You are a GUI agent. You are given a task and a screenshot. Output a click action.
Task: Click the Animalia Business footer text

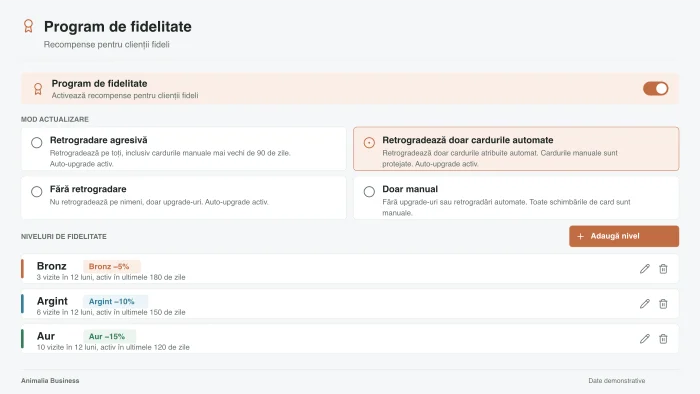pos(50,381)
